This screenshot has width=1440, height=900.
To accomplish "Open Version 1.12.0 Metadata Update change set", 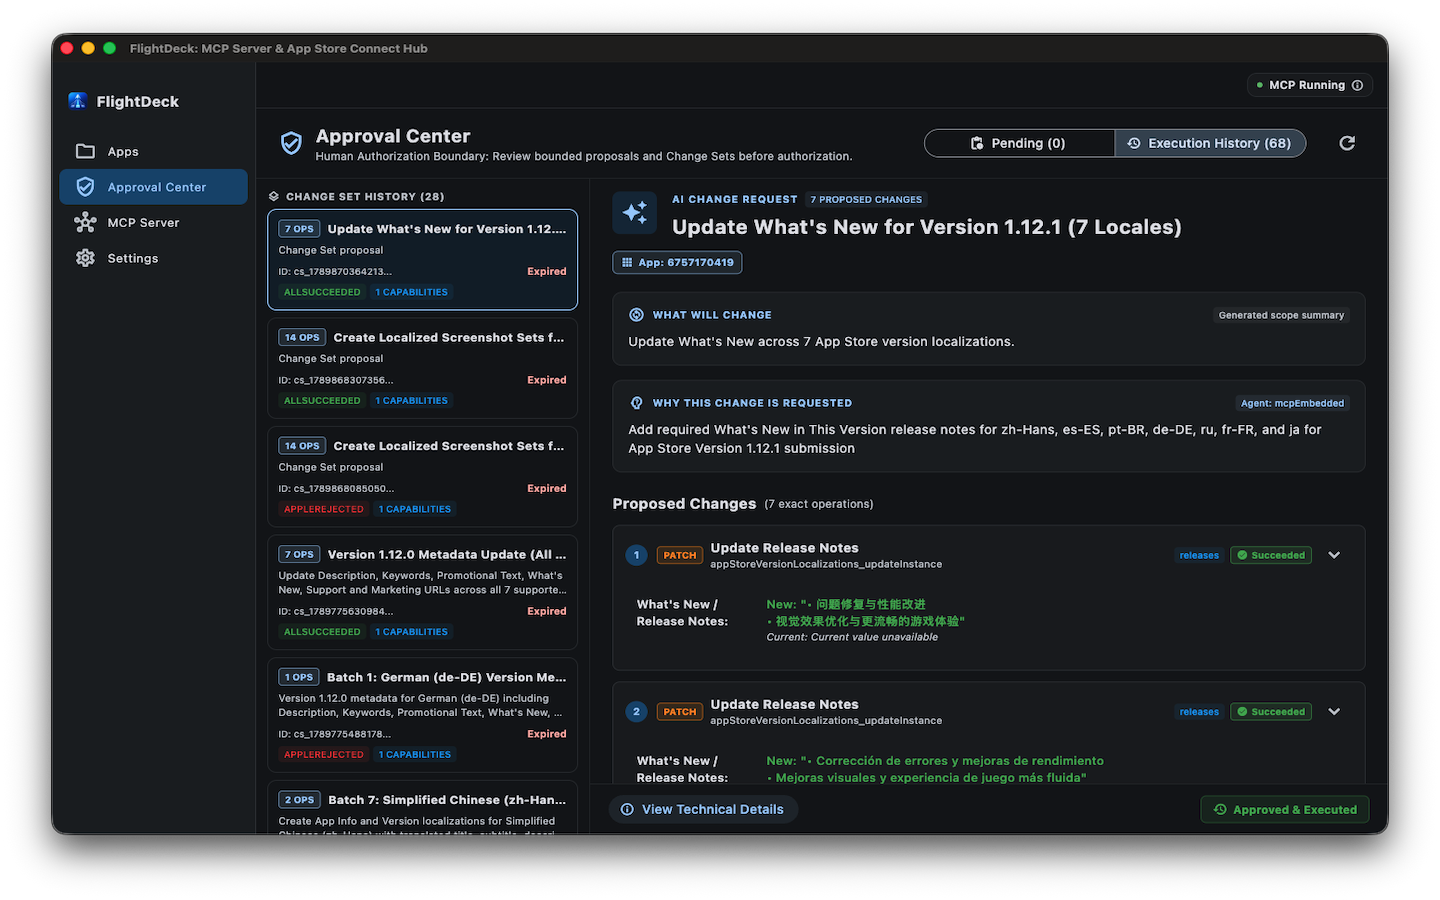I will click(422, 592).
